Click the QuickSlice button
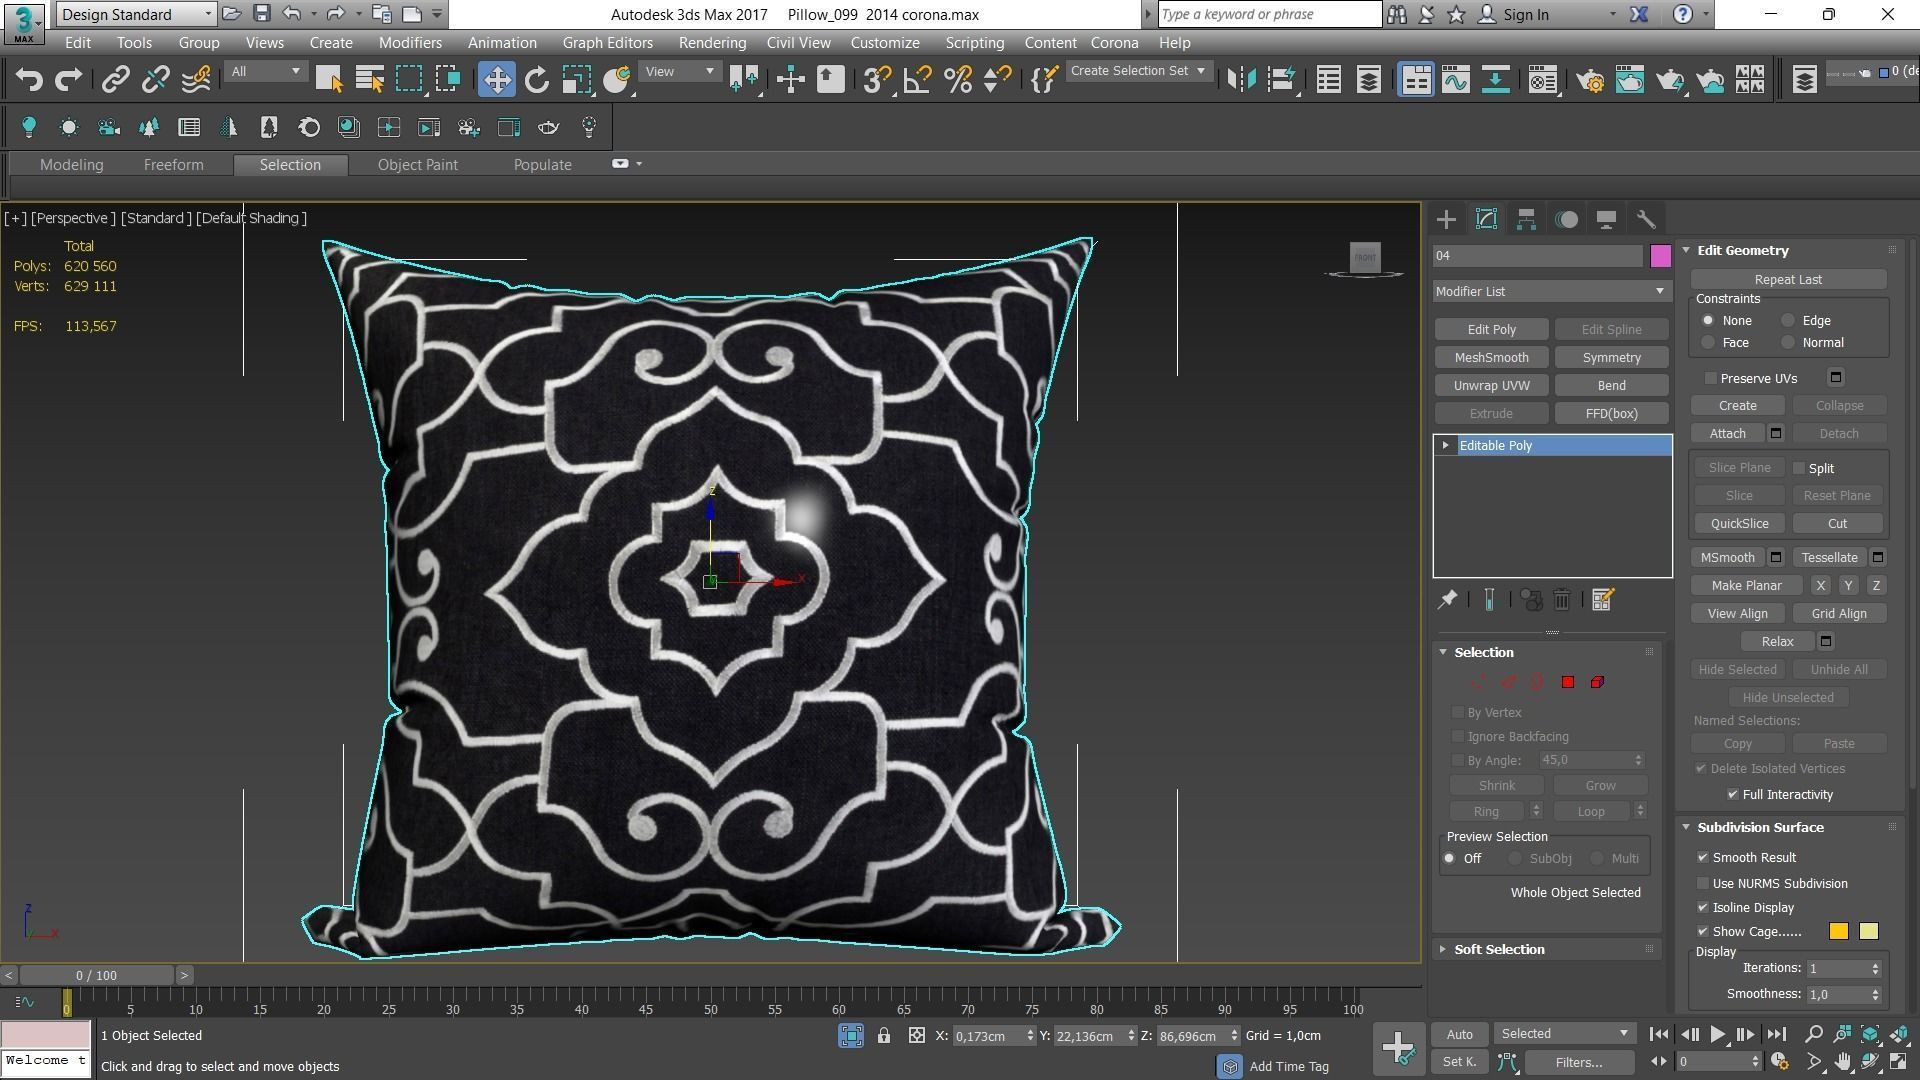Viewport: 1920px width, 1080px height. point(1739,524)
